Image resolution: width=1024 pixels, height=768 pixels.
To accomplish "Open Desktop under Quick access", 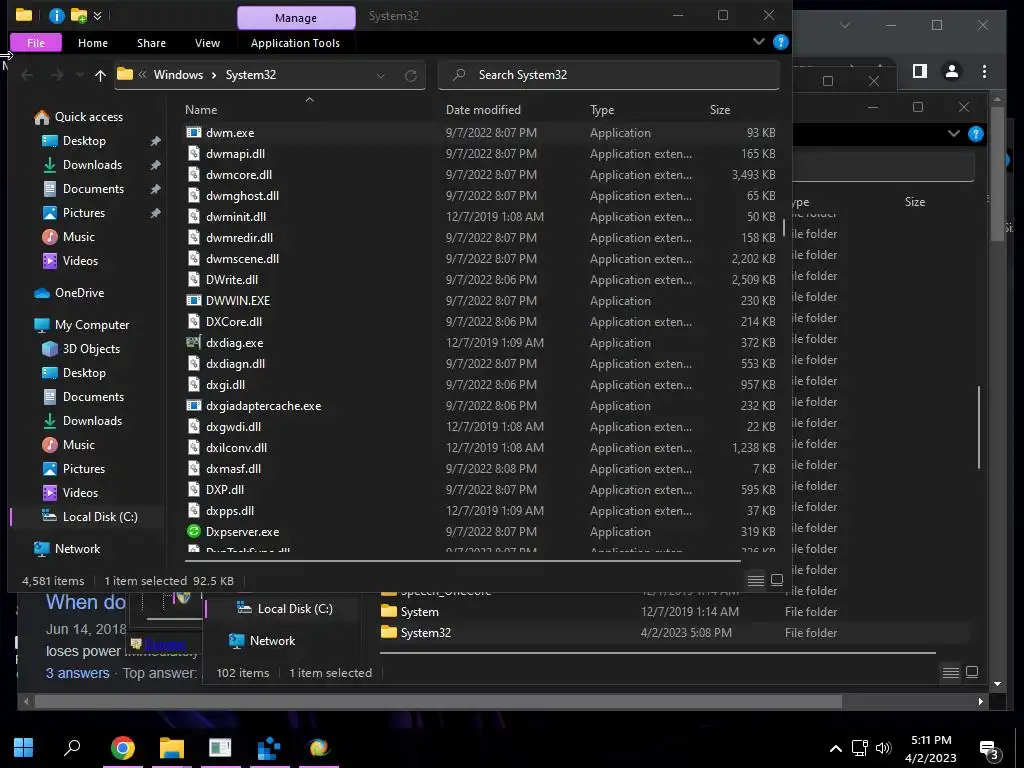I will [x=84, y=140].
